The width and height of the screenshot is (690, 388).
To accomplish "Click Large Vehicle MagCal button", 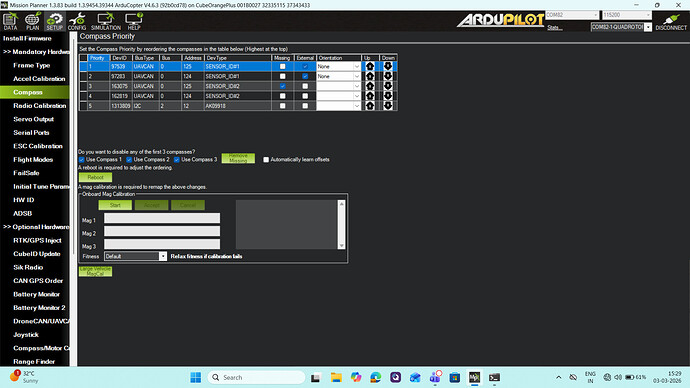I will coord(95,271).
